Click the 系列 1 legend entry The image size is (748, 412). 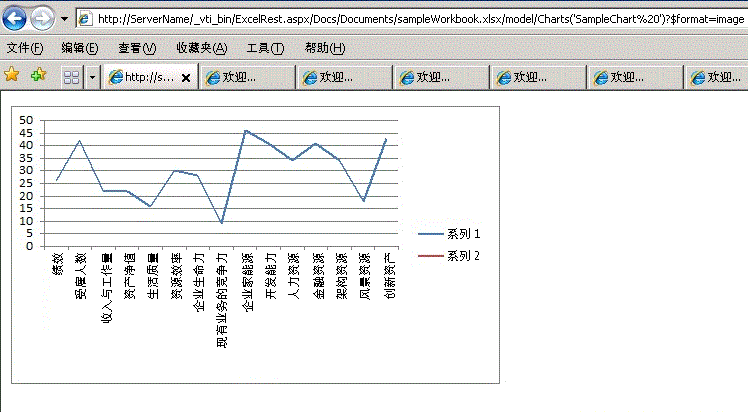point(449,234)
